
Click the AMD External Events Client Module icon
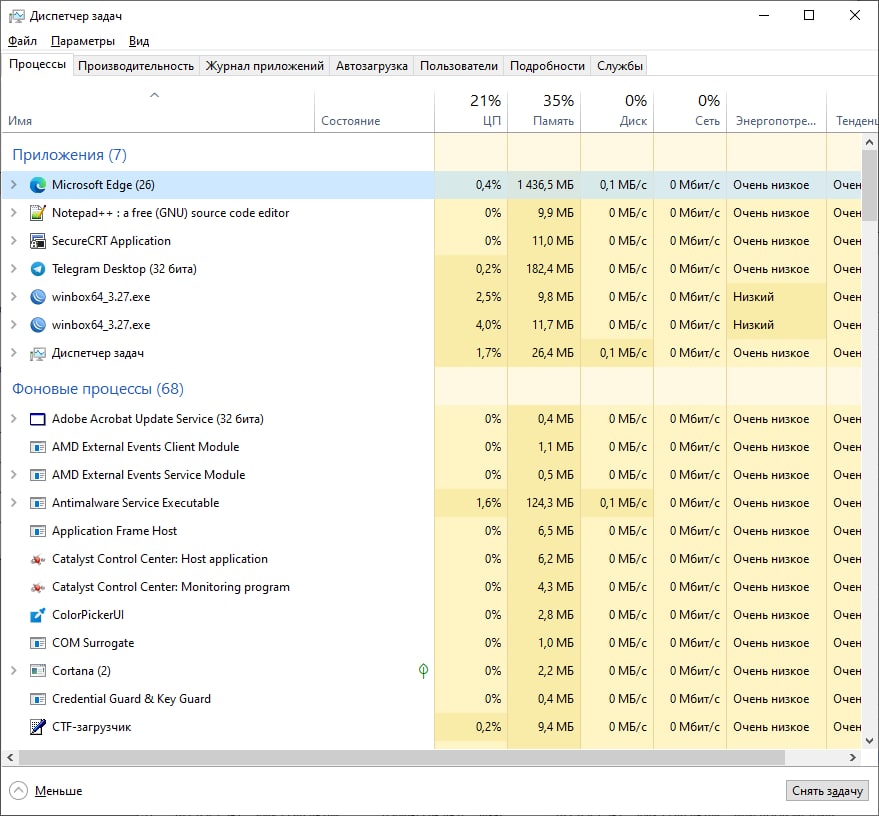click(x=38, y=447)
